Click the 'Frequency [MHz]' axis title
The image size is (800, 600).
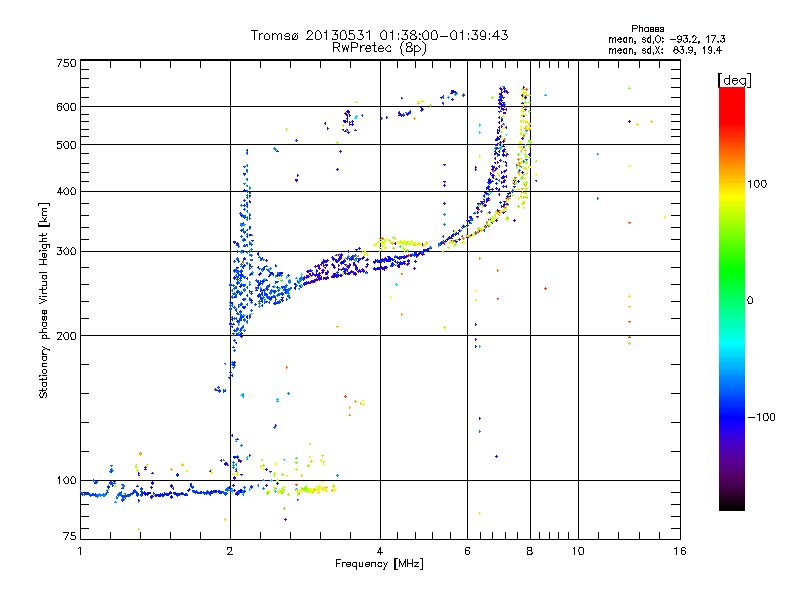(x=379, y=564)
